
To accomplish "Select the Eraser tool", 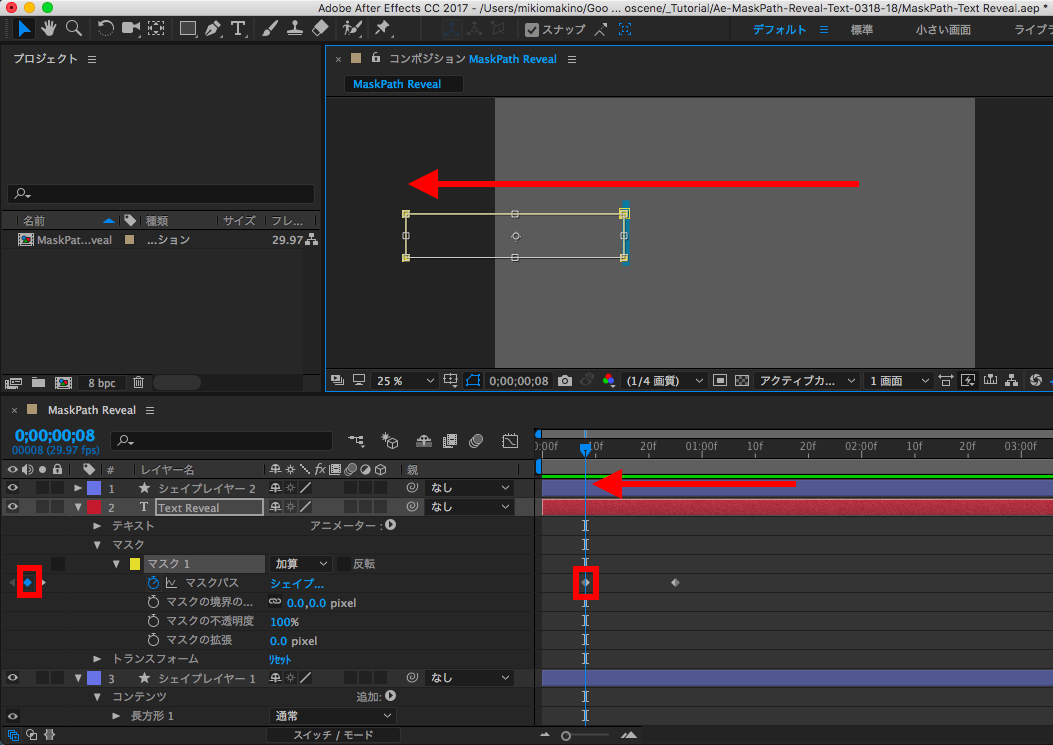I will [x=320, y=29].
